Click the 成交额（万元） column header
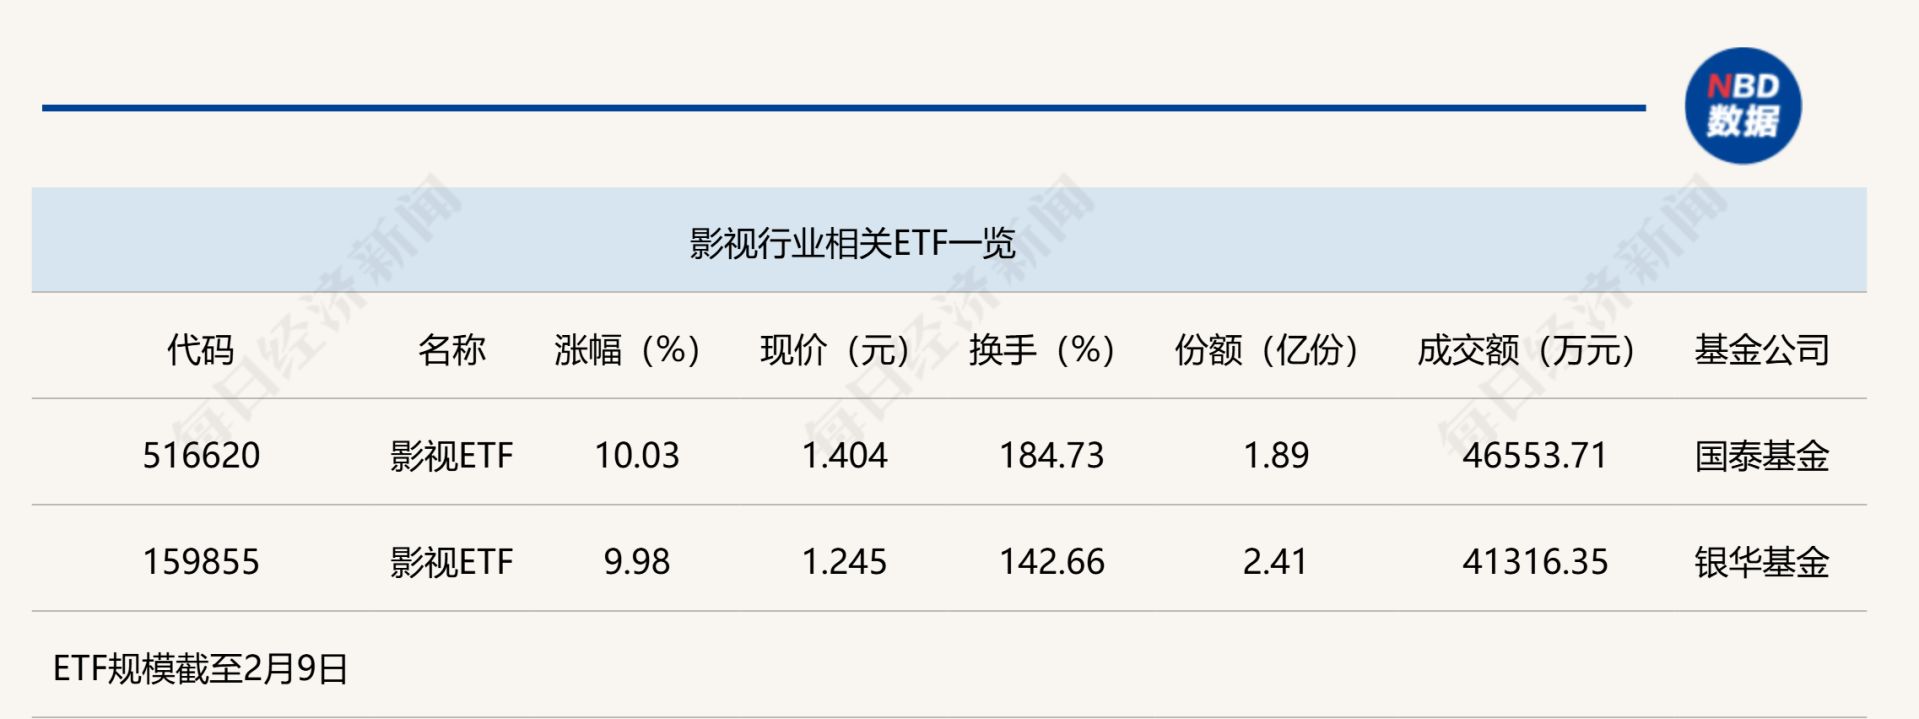 (x=1526, y=350)
